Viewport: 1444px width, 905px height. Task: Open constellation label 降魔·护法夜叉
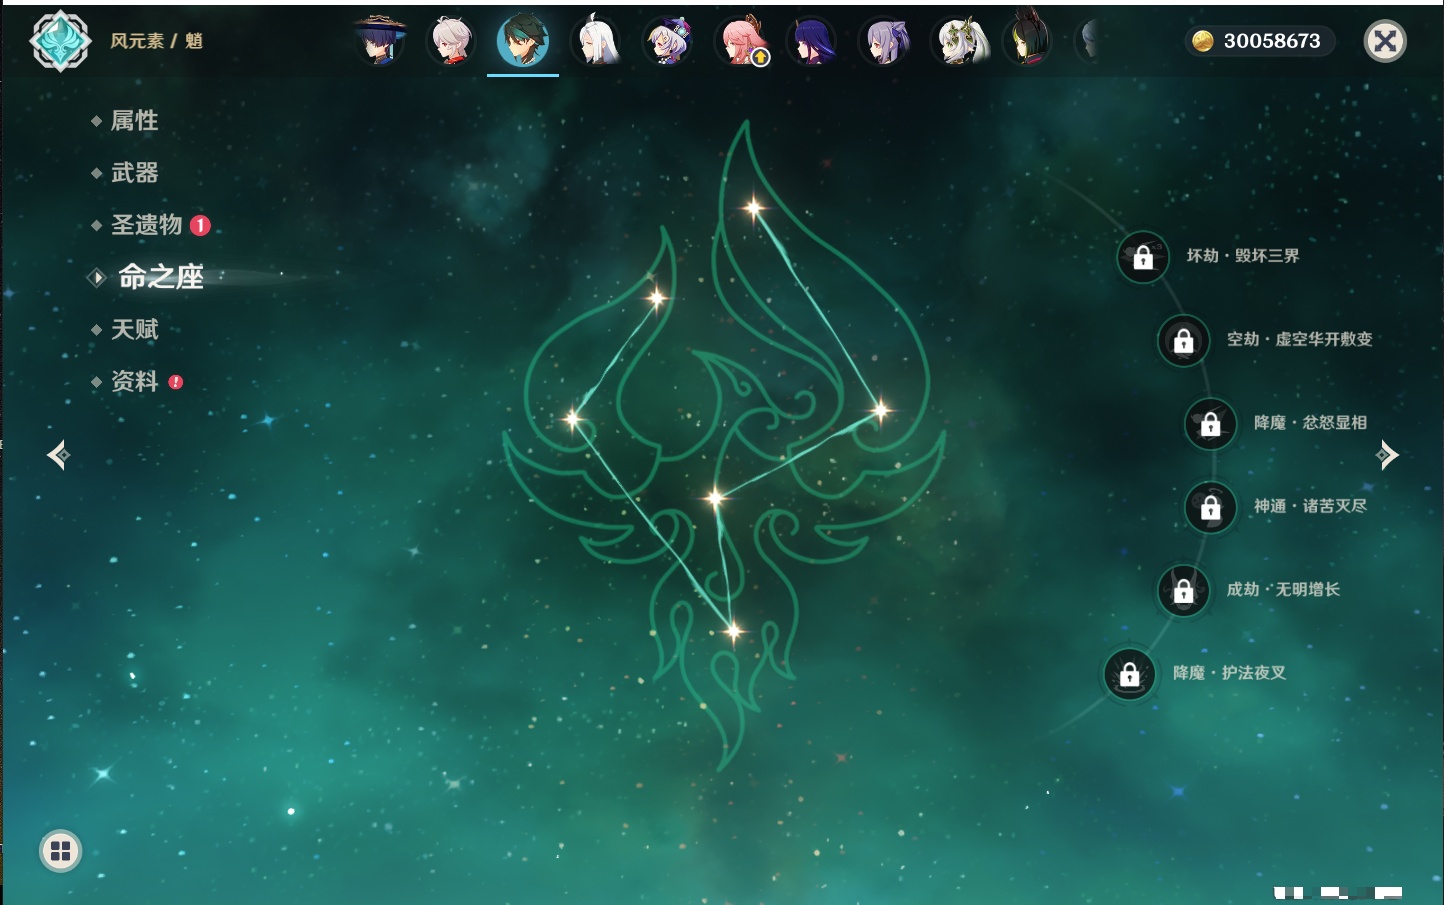1229,673
